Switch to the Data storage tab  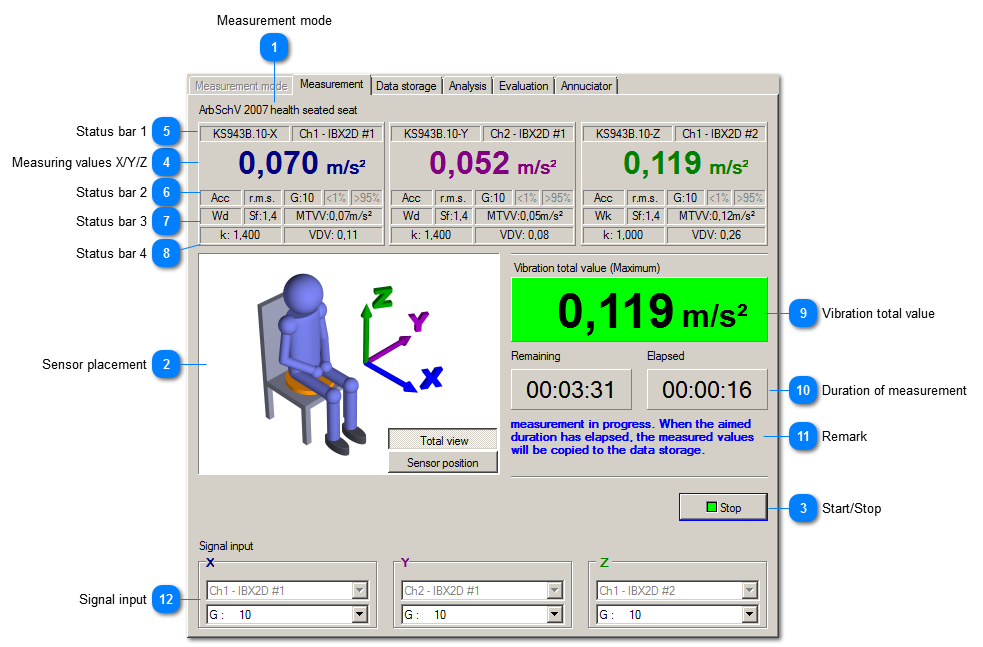click(406, 86)
